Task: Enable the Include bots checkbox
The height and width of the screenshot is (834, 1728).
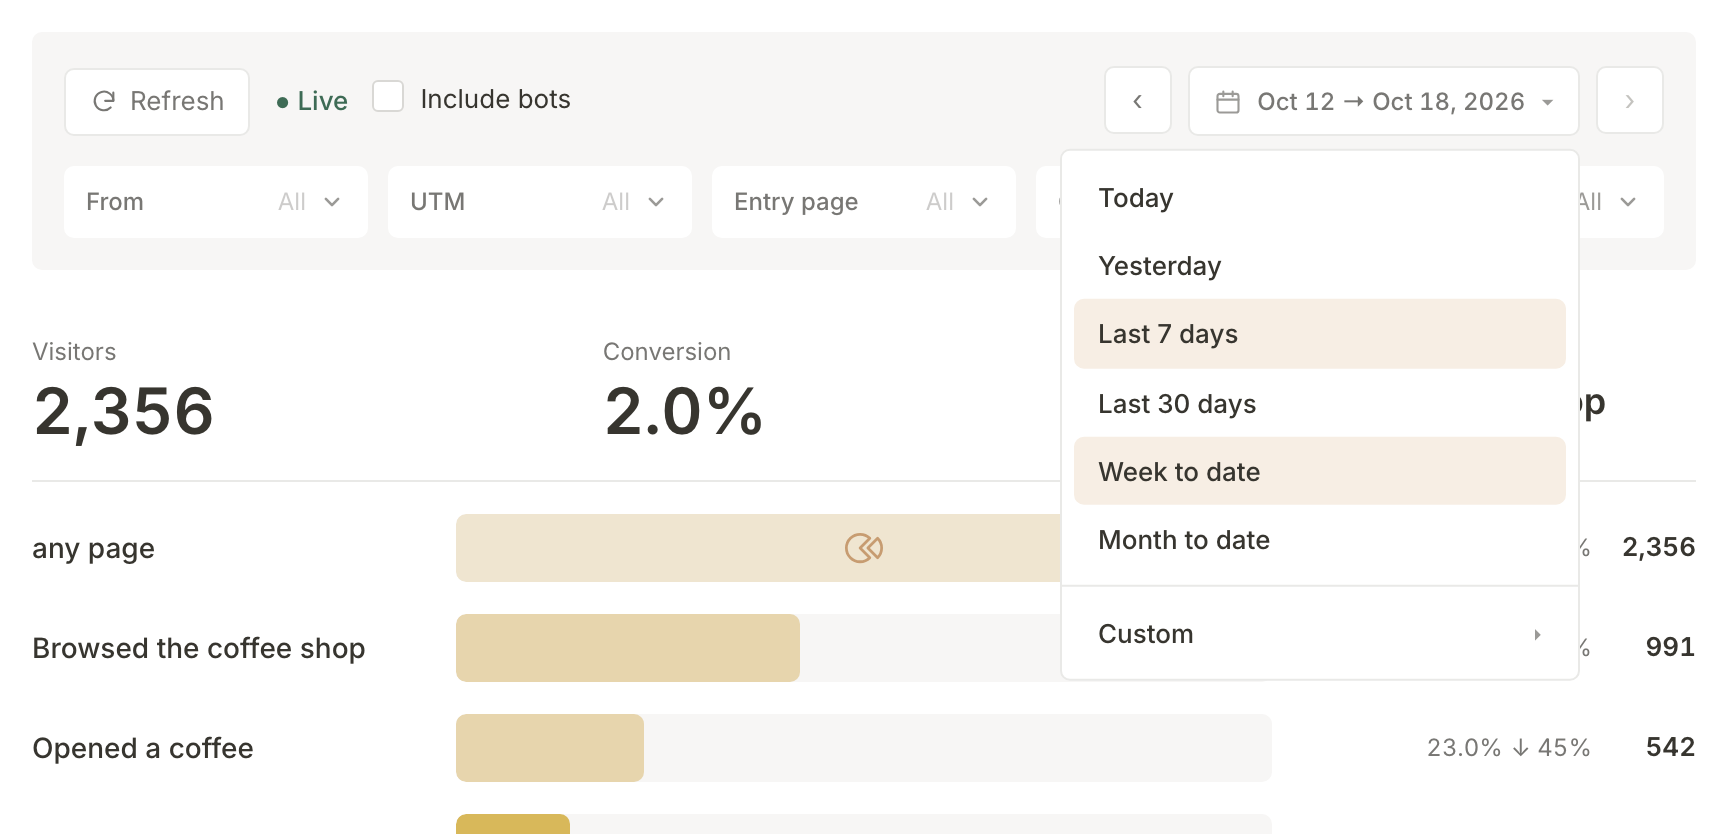Action: pyautogui.click(x=388, y=97)
